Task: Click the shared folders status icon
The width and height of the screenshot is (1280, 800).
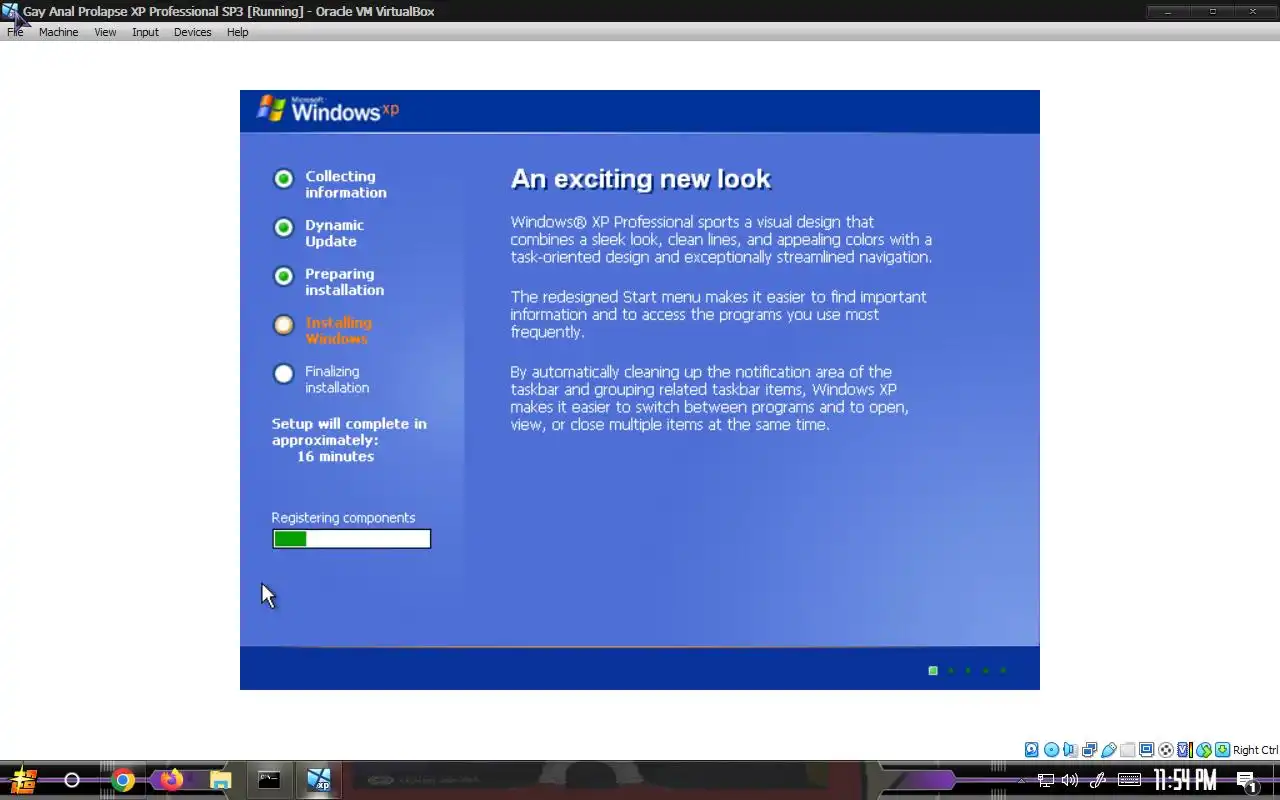Action: (x=1127, y=750)
